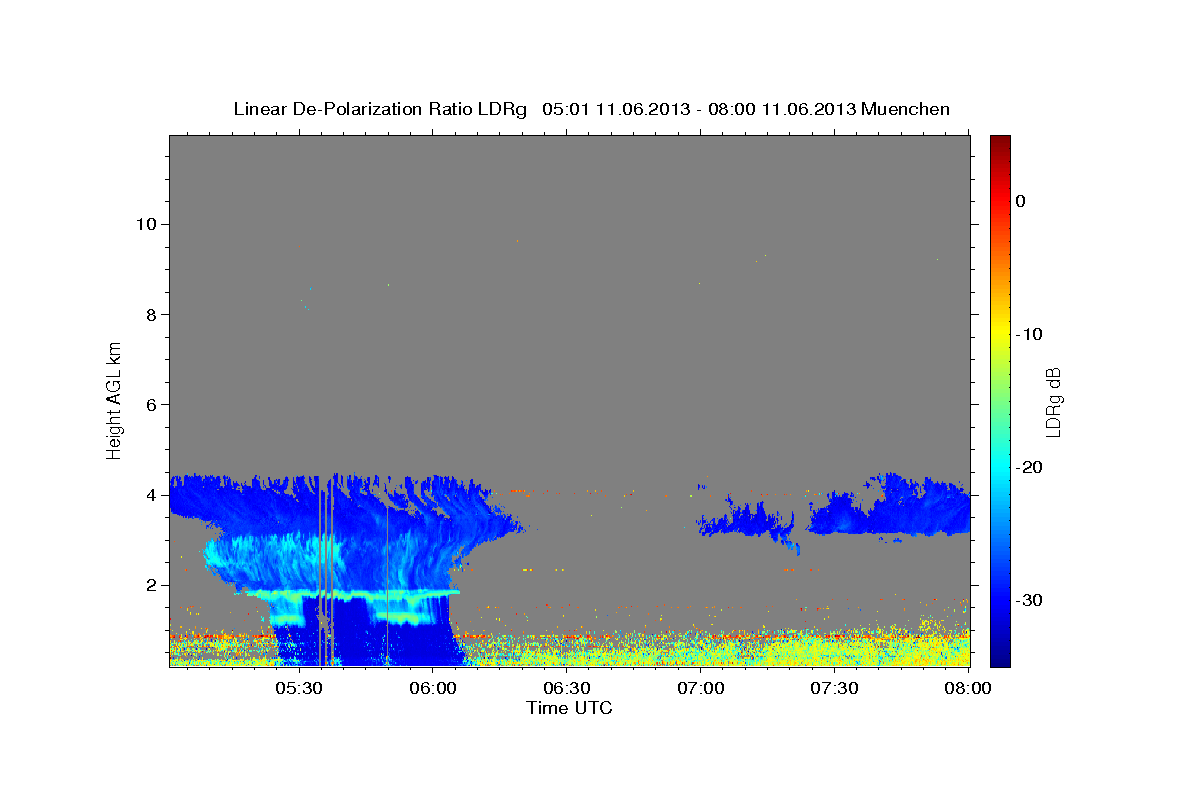Click the cyan bright band near 2 km
Screen dimensions: 1200x800
point(352,594)
